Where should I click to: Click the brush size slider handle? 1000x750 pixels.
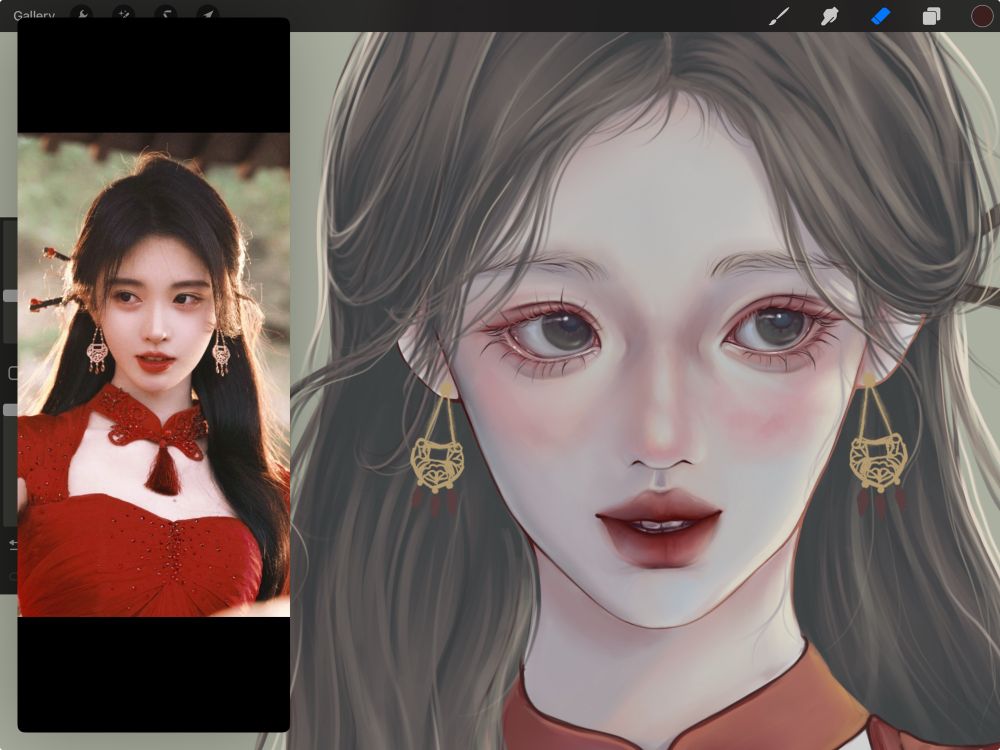[x=10, y=295]
